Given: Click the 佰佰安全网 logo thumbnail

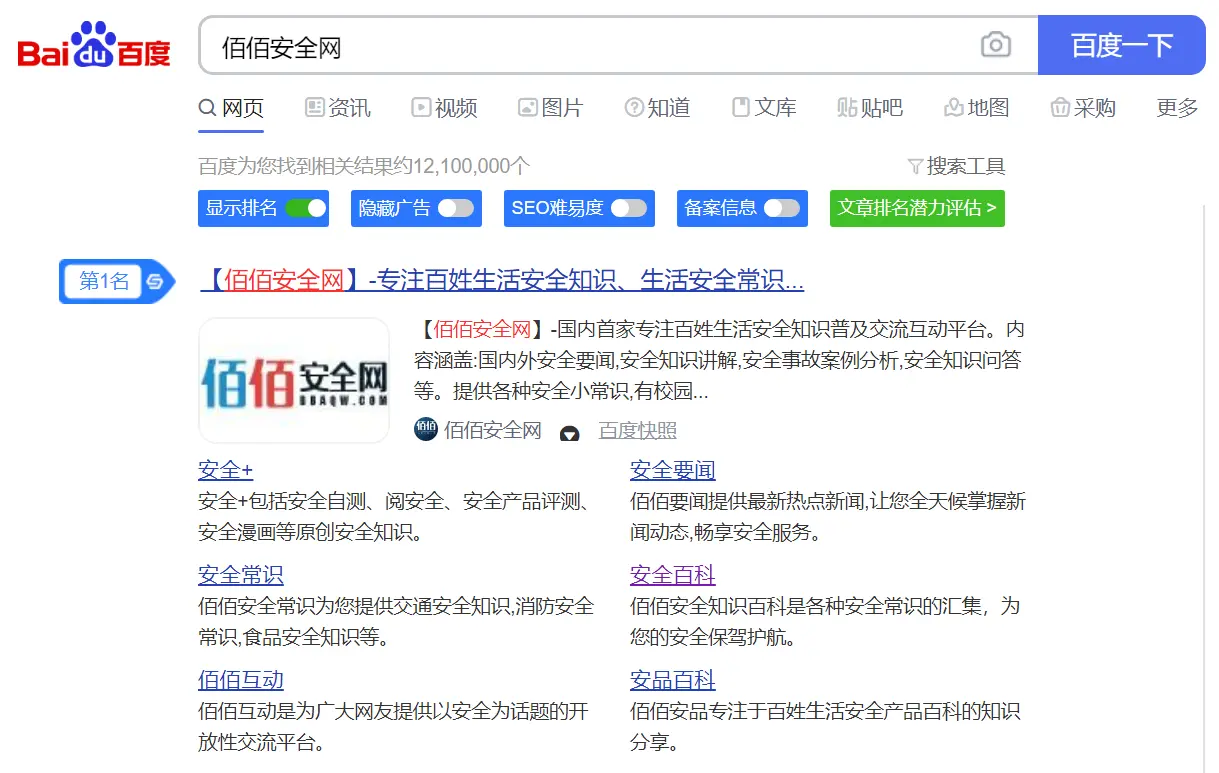Looking at the screenshot, I should pyautogui.click(x=294, y=380).
